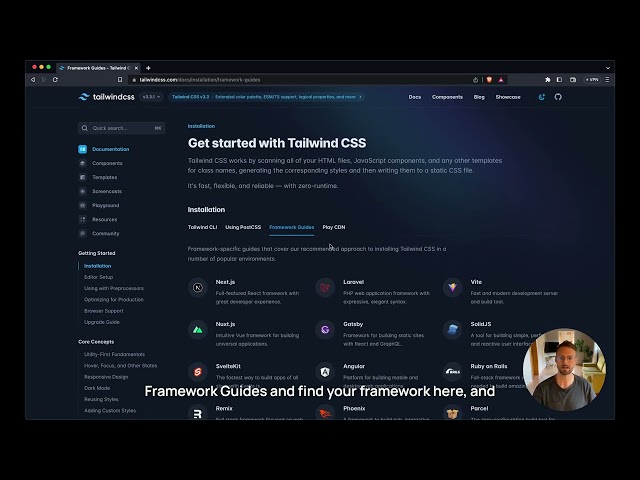640x480 pixels.
Task: Open Optimizing for Production page
Action: click(113, 299)
